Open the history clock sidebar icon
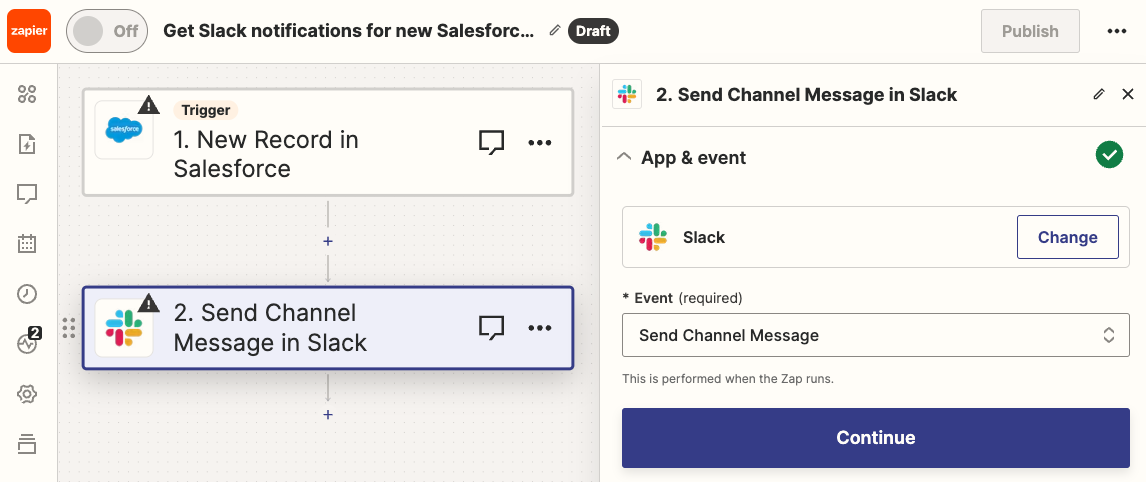Viewport: 1146px width, 482px height. tap(27, 293)
